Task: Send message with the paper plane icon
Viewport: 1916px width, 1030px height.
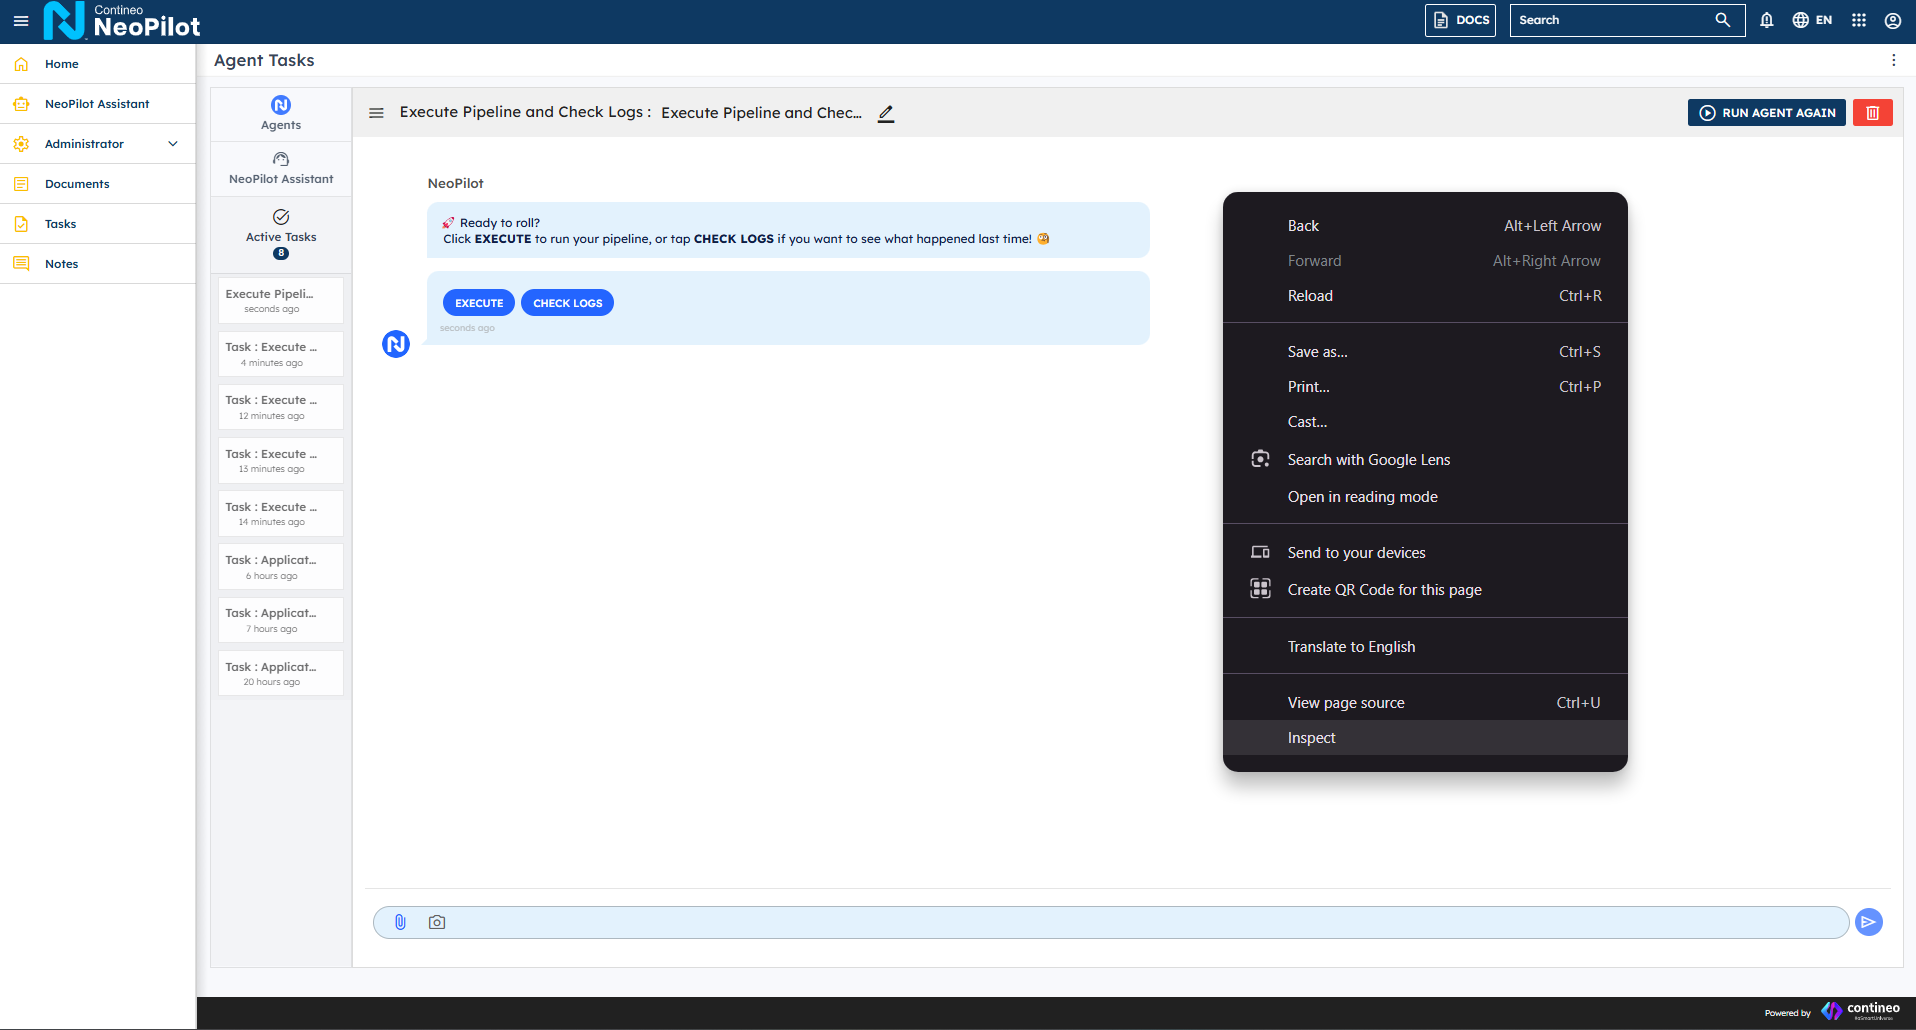Action: click(1868, 922)
